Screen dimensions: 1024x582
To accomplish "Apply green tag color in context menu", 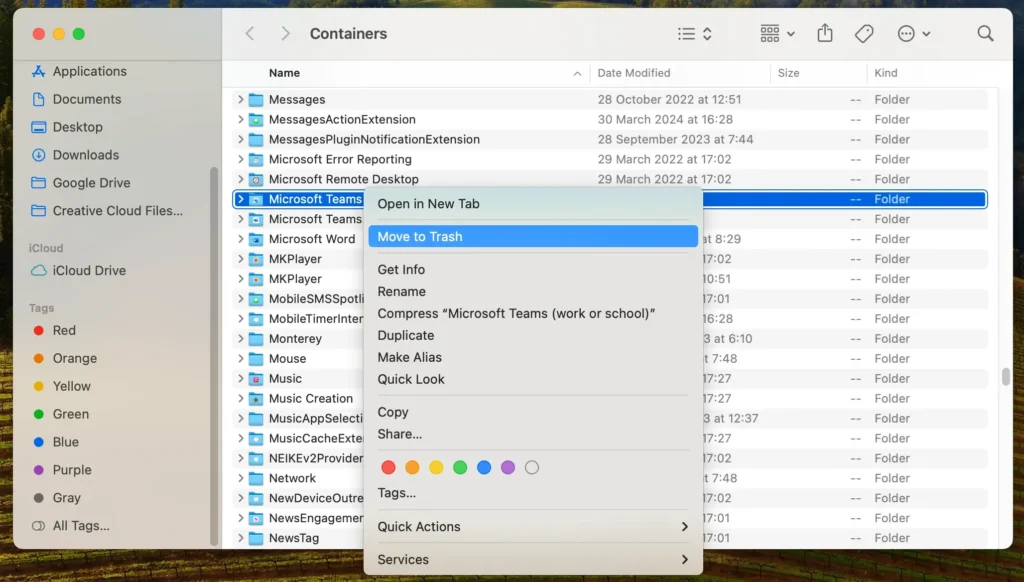I will [460, 468].
